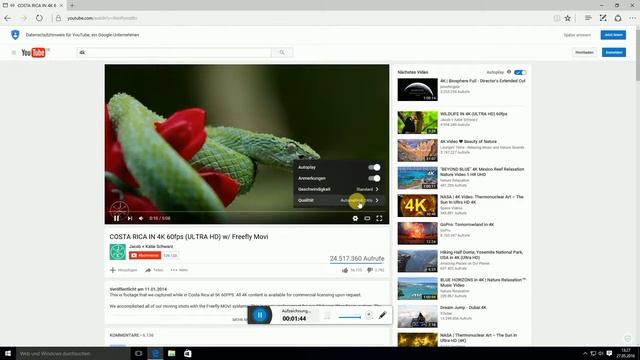Viewport: 640px width, 360px height.
Task: Toggle Anmerkungen switch in settings menu
Action: [x=374, y=178]
